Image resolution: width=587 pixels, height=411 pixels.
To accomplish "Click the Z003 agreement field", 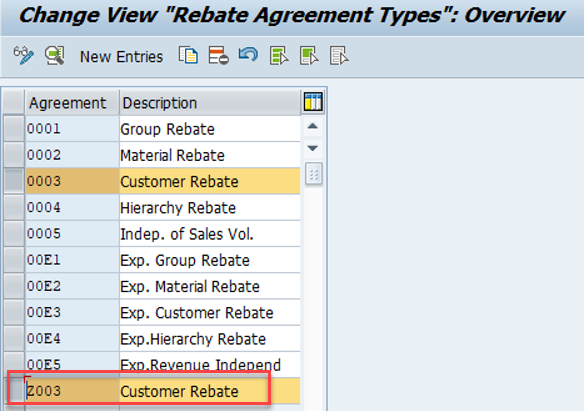I will click(x=72, y=390).
